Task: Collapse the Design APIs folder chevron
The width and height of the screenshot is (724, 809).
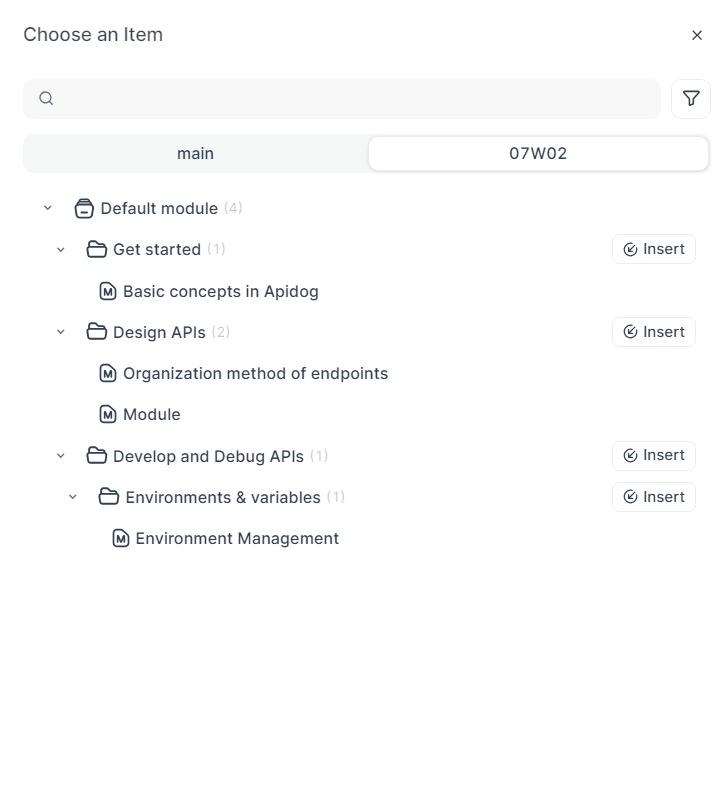Action: coord(61,332)
